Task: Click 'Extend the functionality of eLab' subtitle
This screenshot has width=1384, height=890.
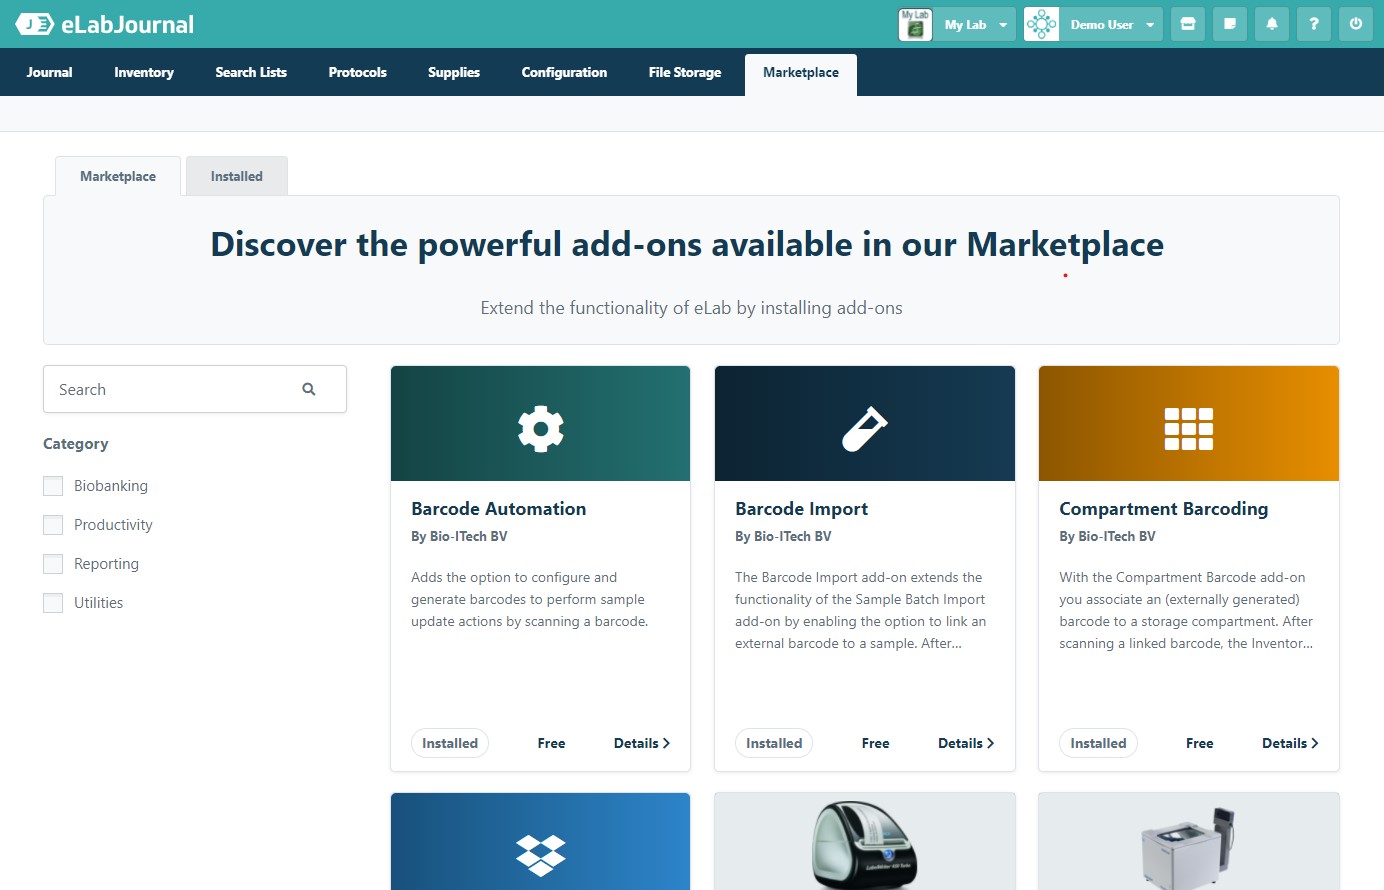Action: coord(691,308)
